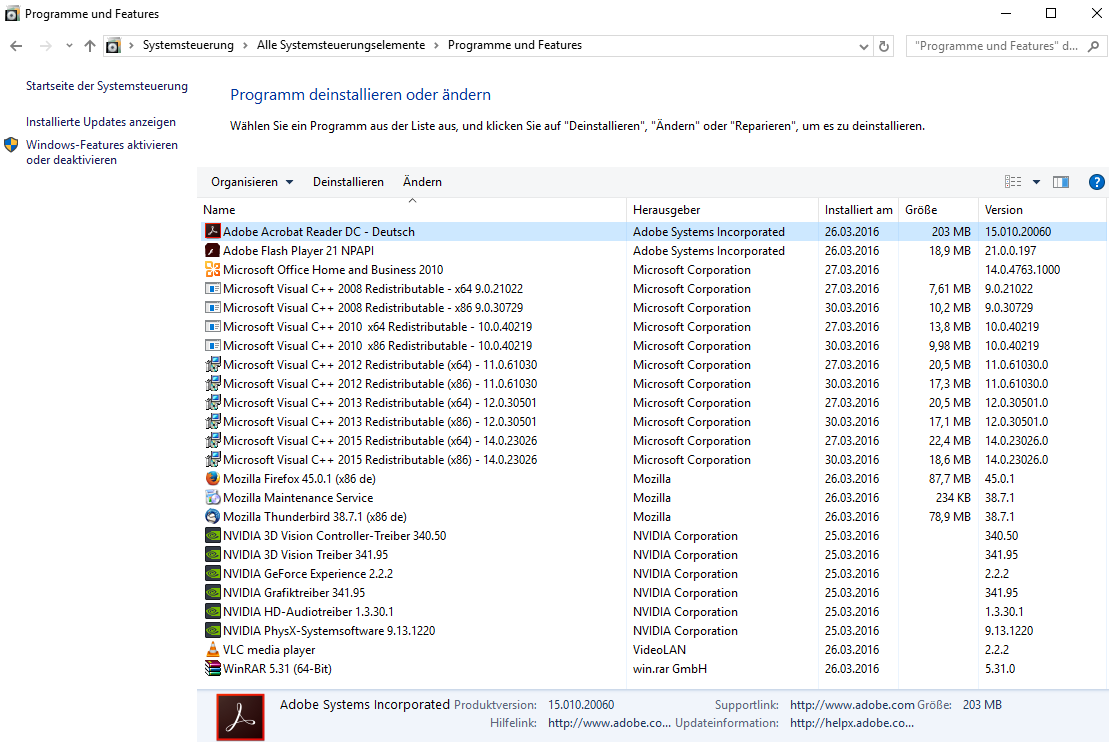Select the Visual C++ 2013 (x86) 12.0.30501 row
The height and width of the screenshot is (742, 1109).
(x=654, y=422)
